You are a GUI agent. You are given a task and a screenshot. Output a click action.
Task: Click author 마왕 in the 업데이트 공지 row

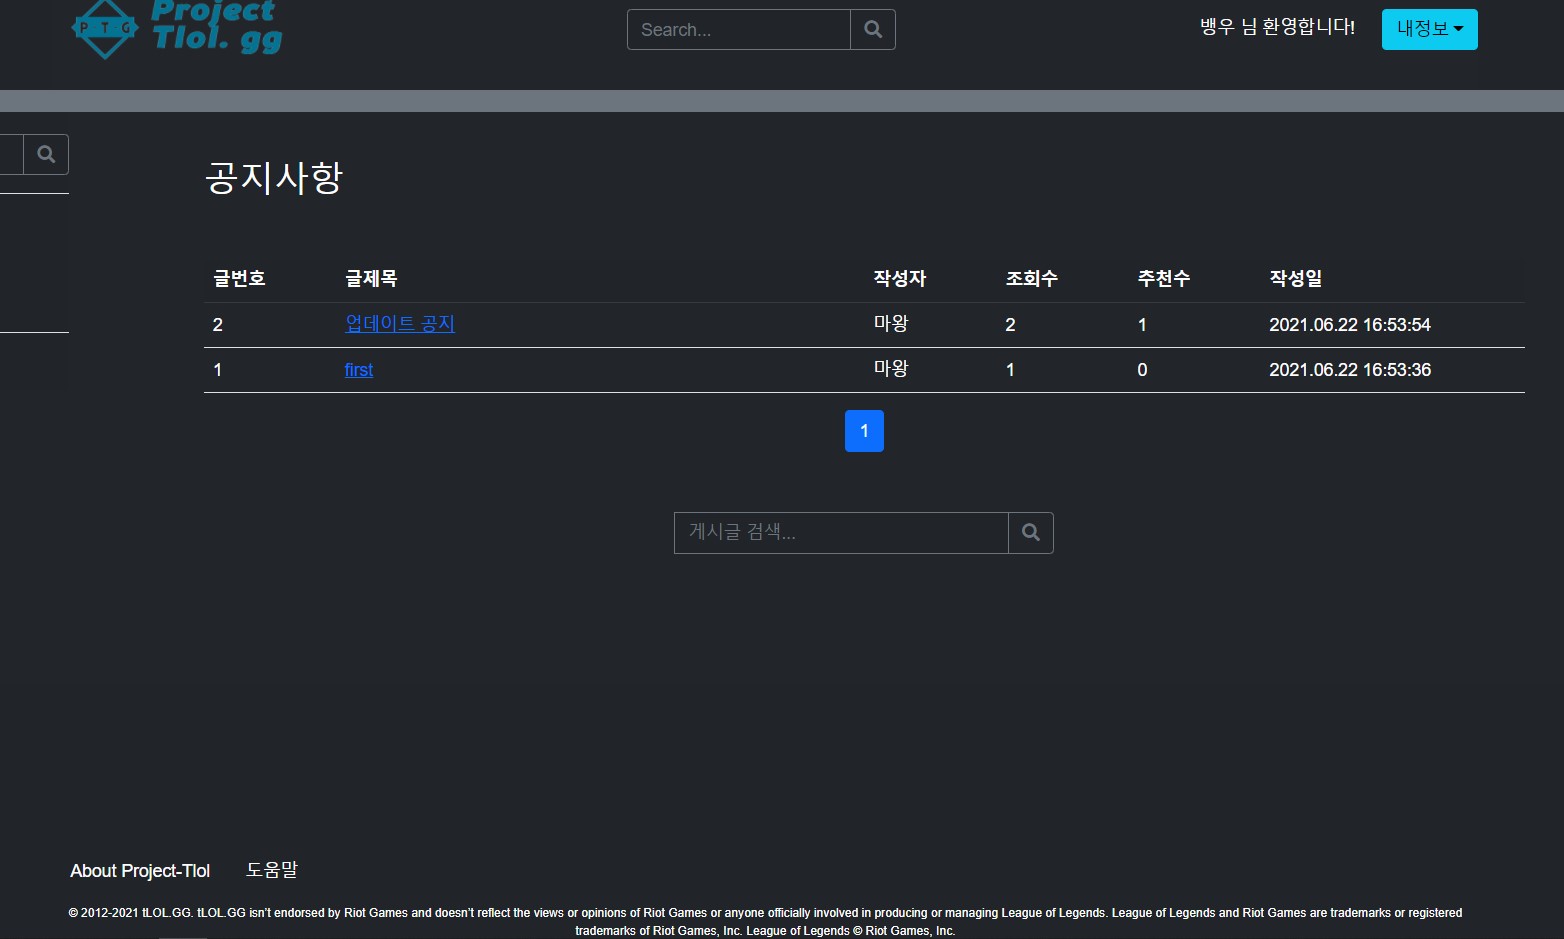891,324
